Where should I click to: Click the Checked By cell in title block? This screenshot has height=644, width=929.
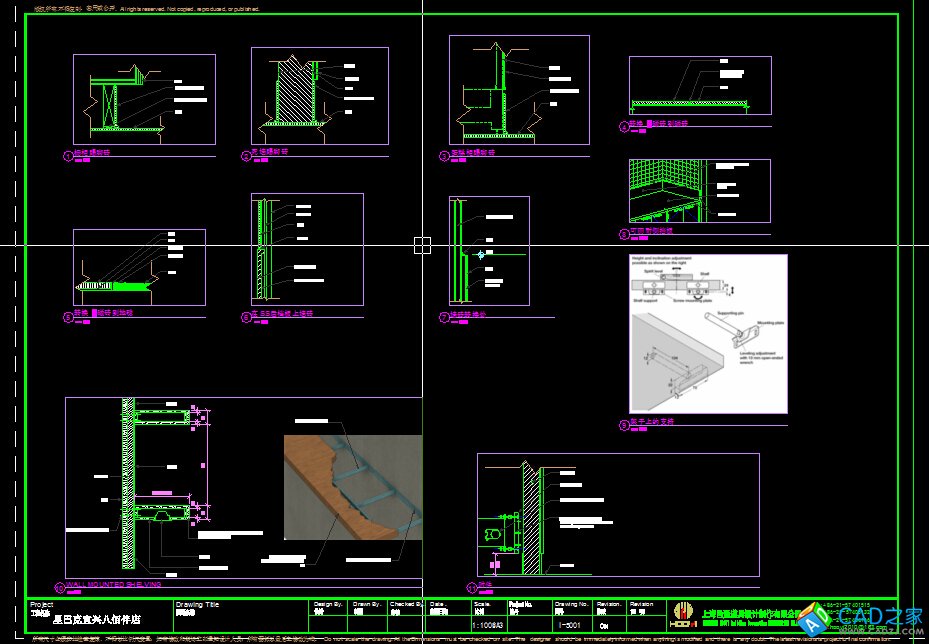coord(406,612)
